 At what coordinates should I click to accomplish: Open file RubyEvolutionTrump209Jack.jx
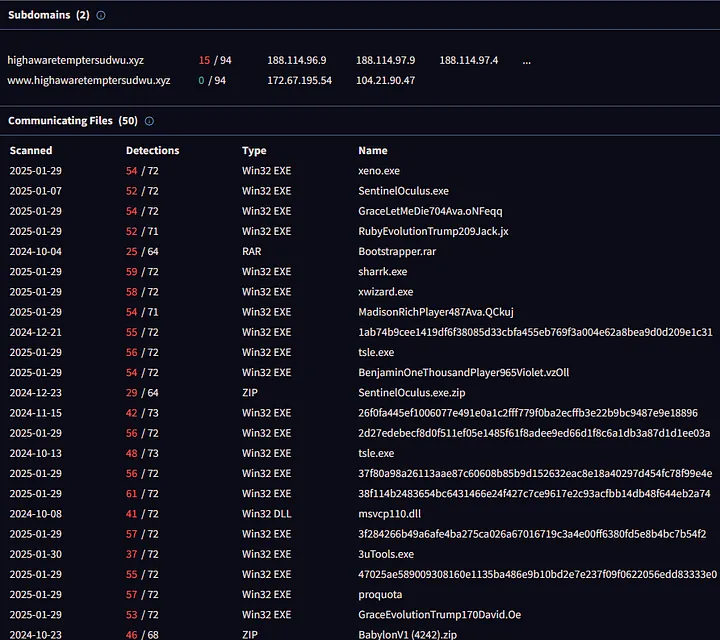coord(433,231)
